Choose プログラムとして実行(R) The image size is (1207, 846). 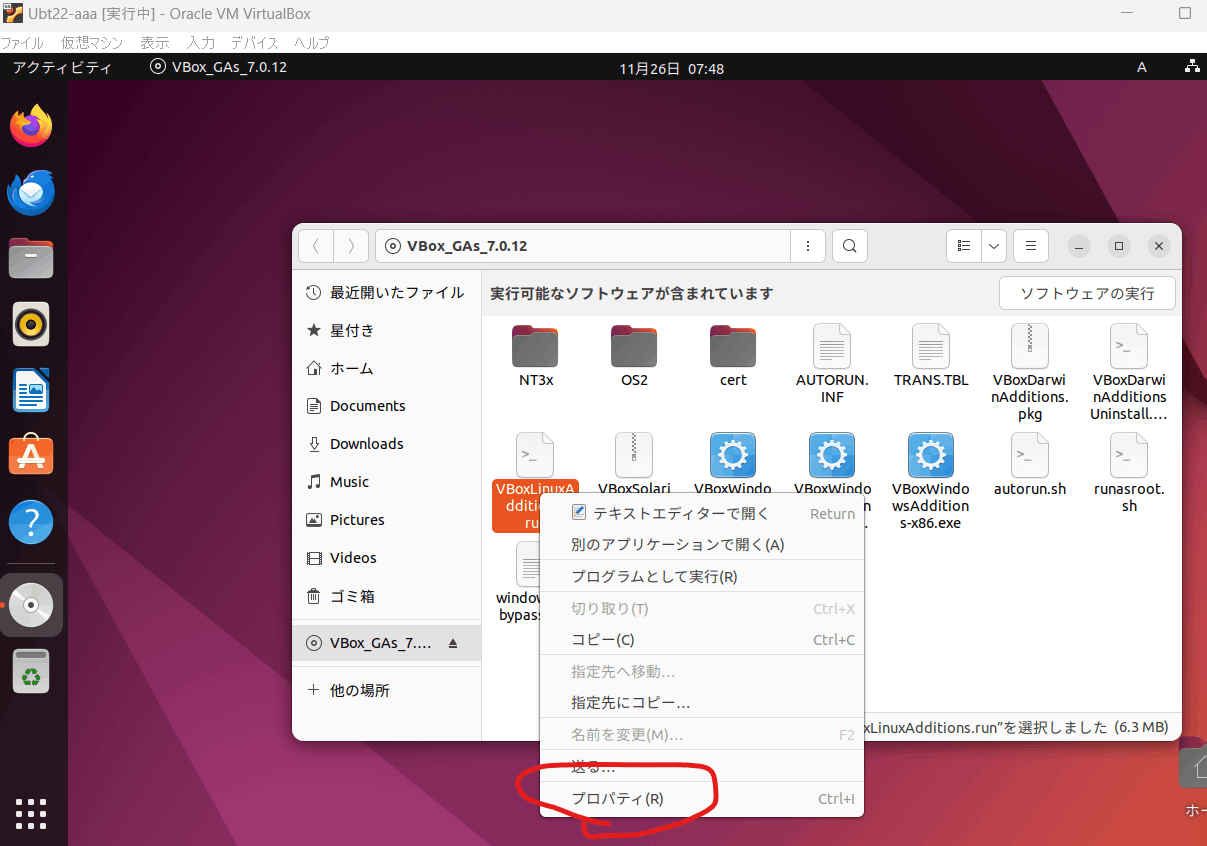click(x=702, y=577)
